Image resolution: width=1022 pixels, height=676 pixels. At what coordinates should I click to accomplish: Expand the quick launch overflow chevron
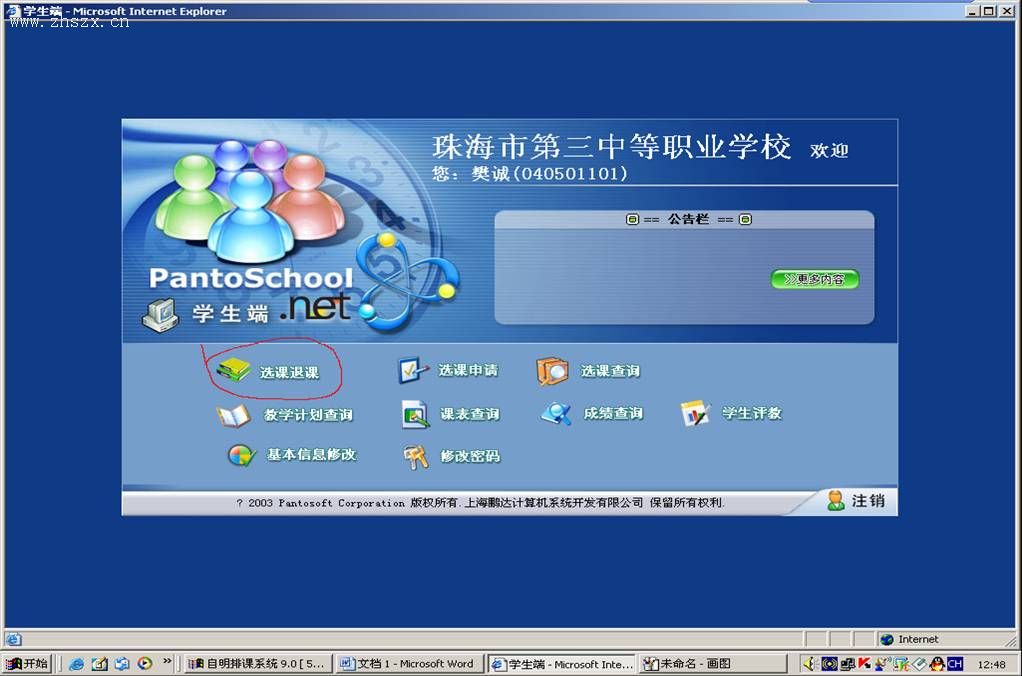click(165, 664)
